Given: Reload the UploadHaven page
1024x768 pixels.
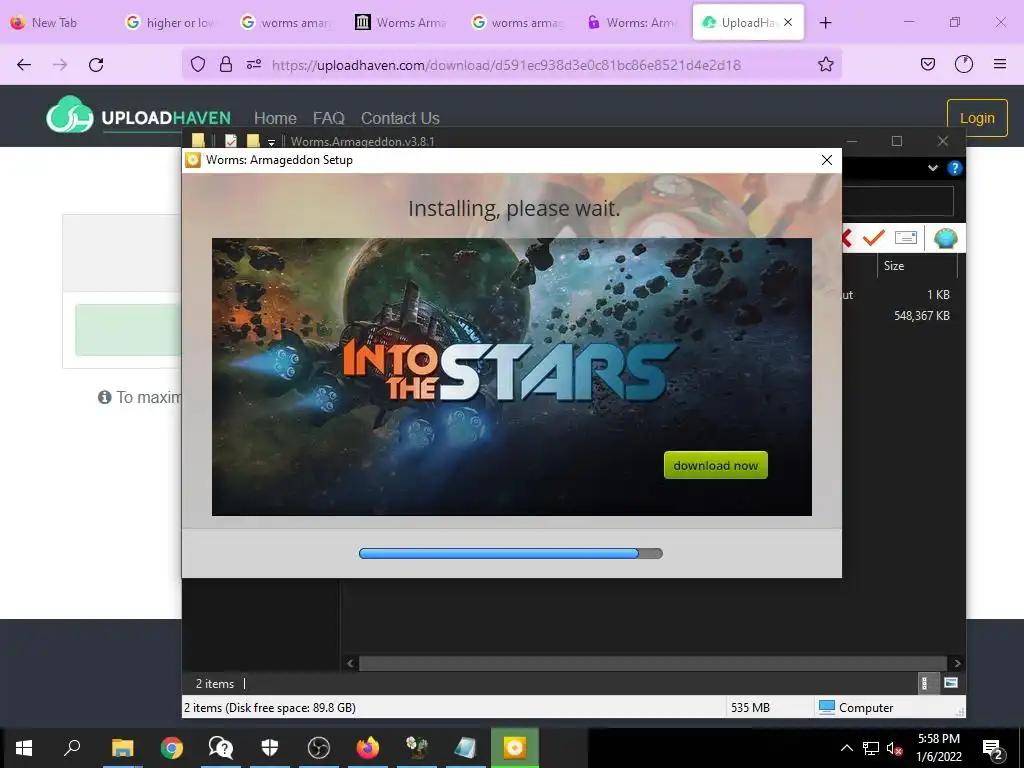Looking at the screenshot, I should [96, 64].
